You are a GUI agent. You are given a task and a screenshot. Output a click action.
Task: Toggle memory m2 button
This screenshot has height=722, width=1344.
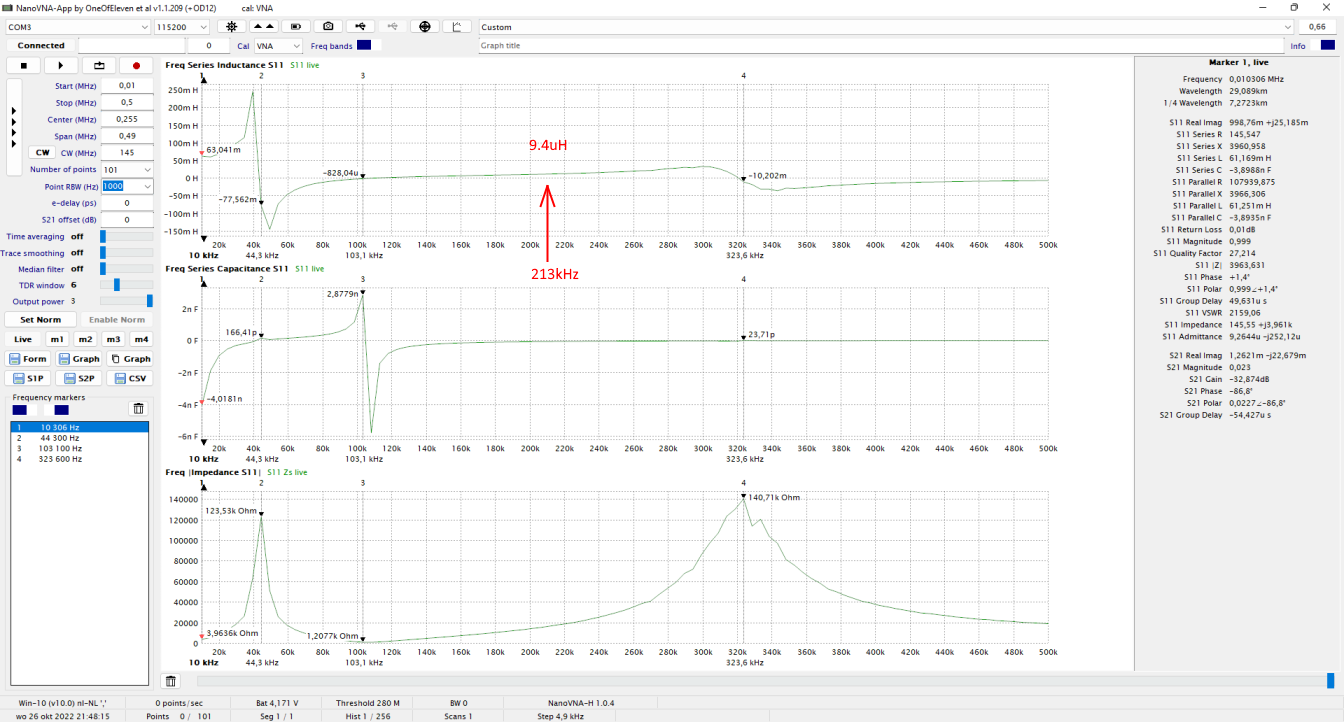pos(86,339)
